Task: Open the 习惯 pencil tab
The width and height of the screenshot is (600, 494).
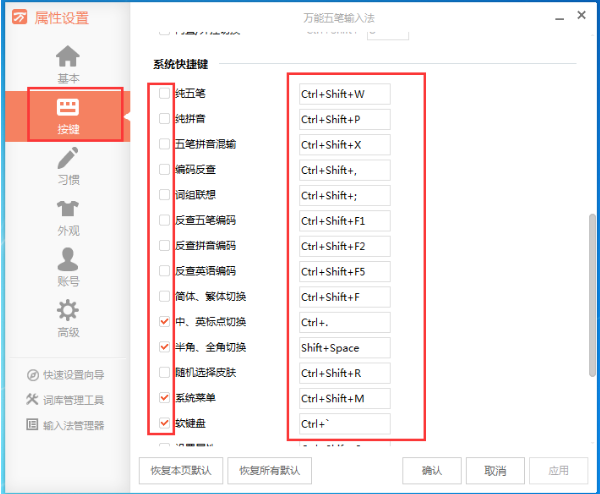Action: [68, 166]
